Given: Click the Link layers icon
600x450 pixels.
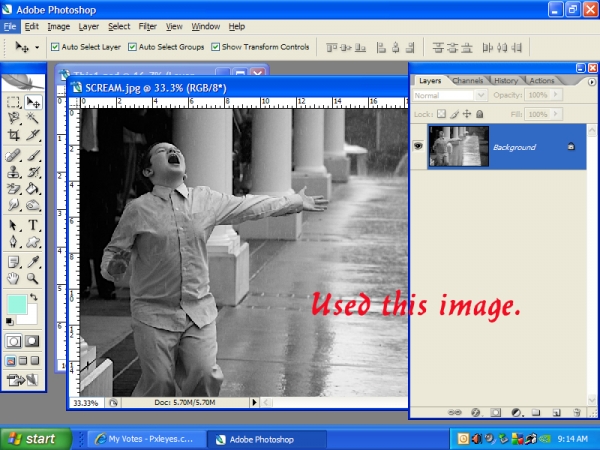Looking at the screenshot, I should (x=455, y=412).
